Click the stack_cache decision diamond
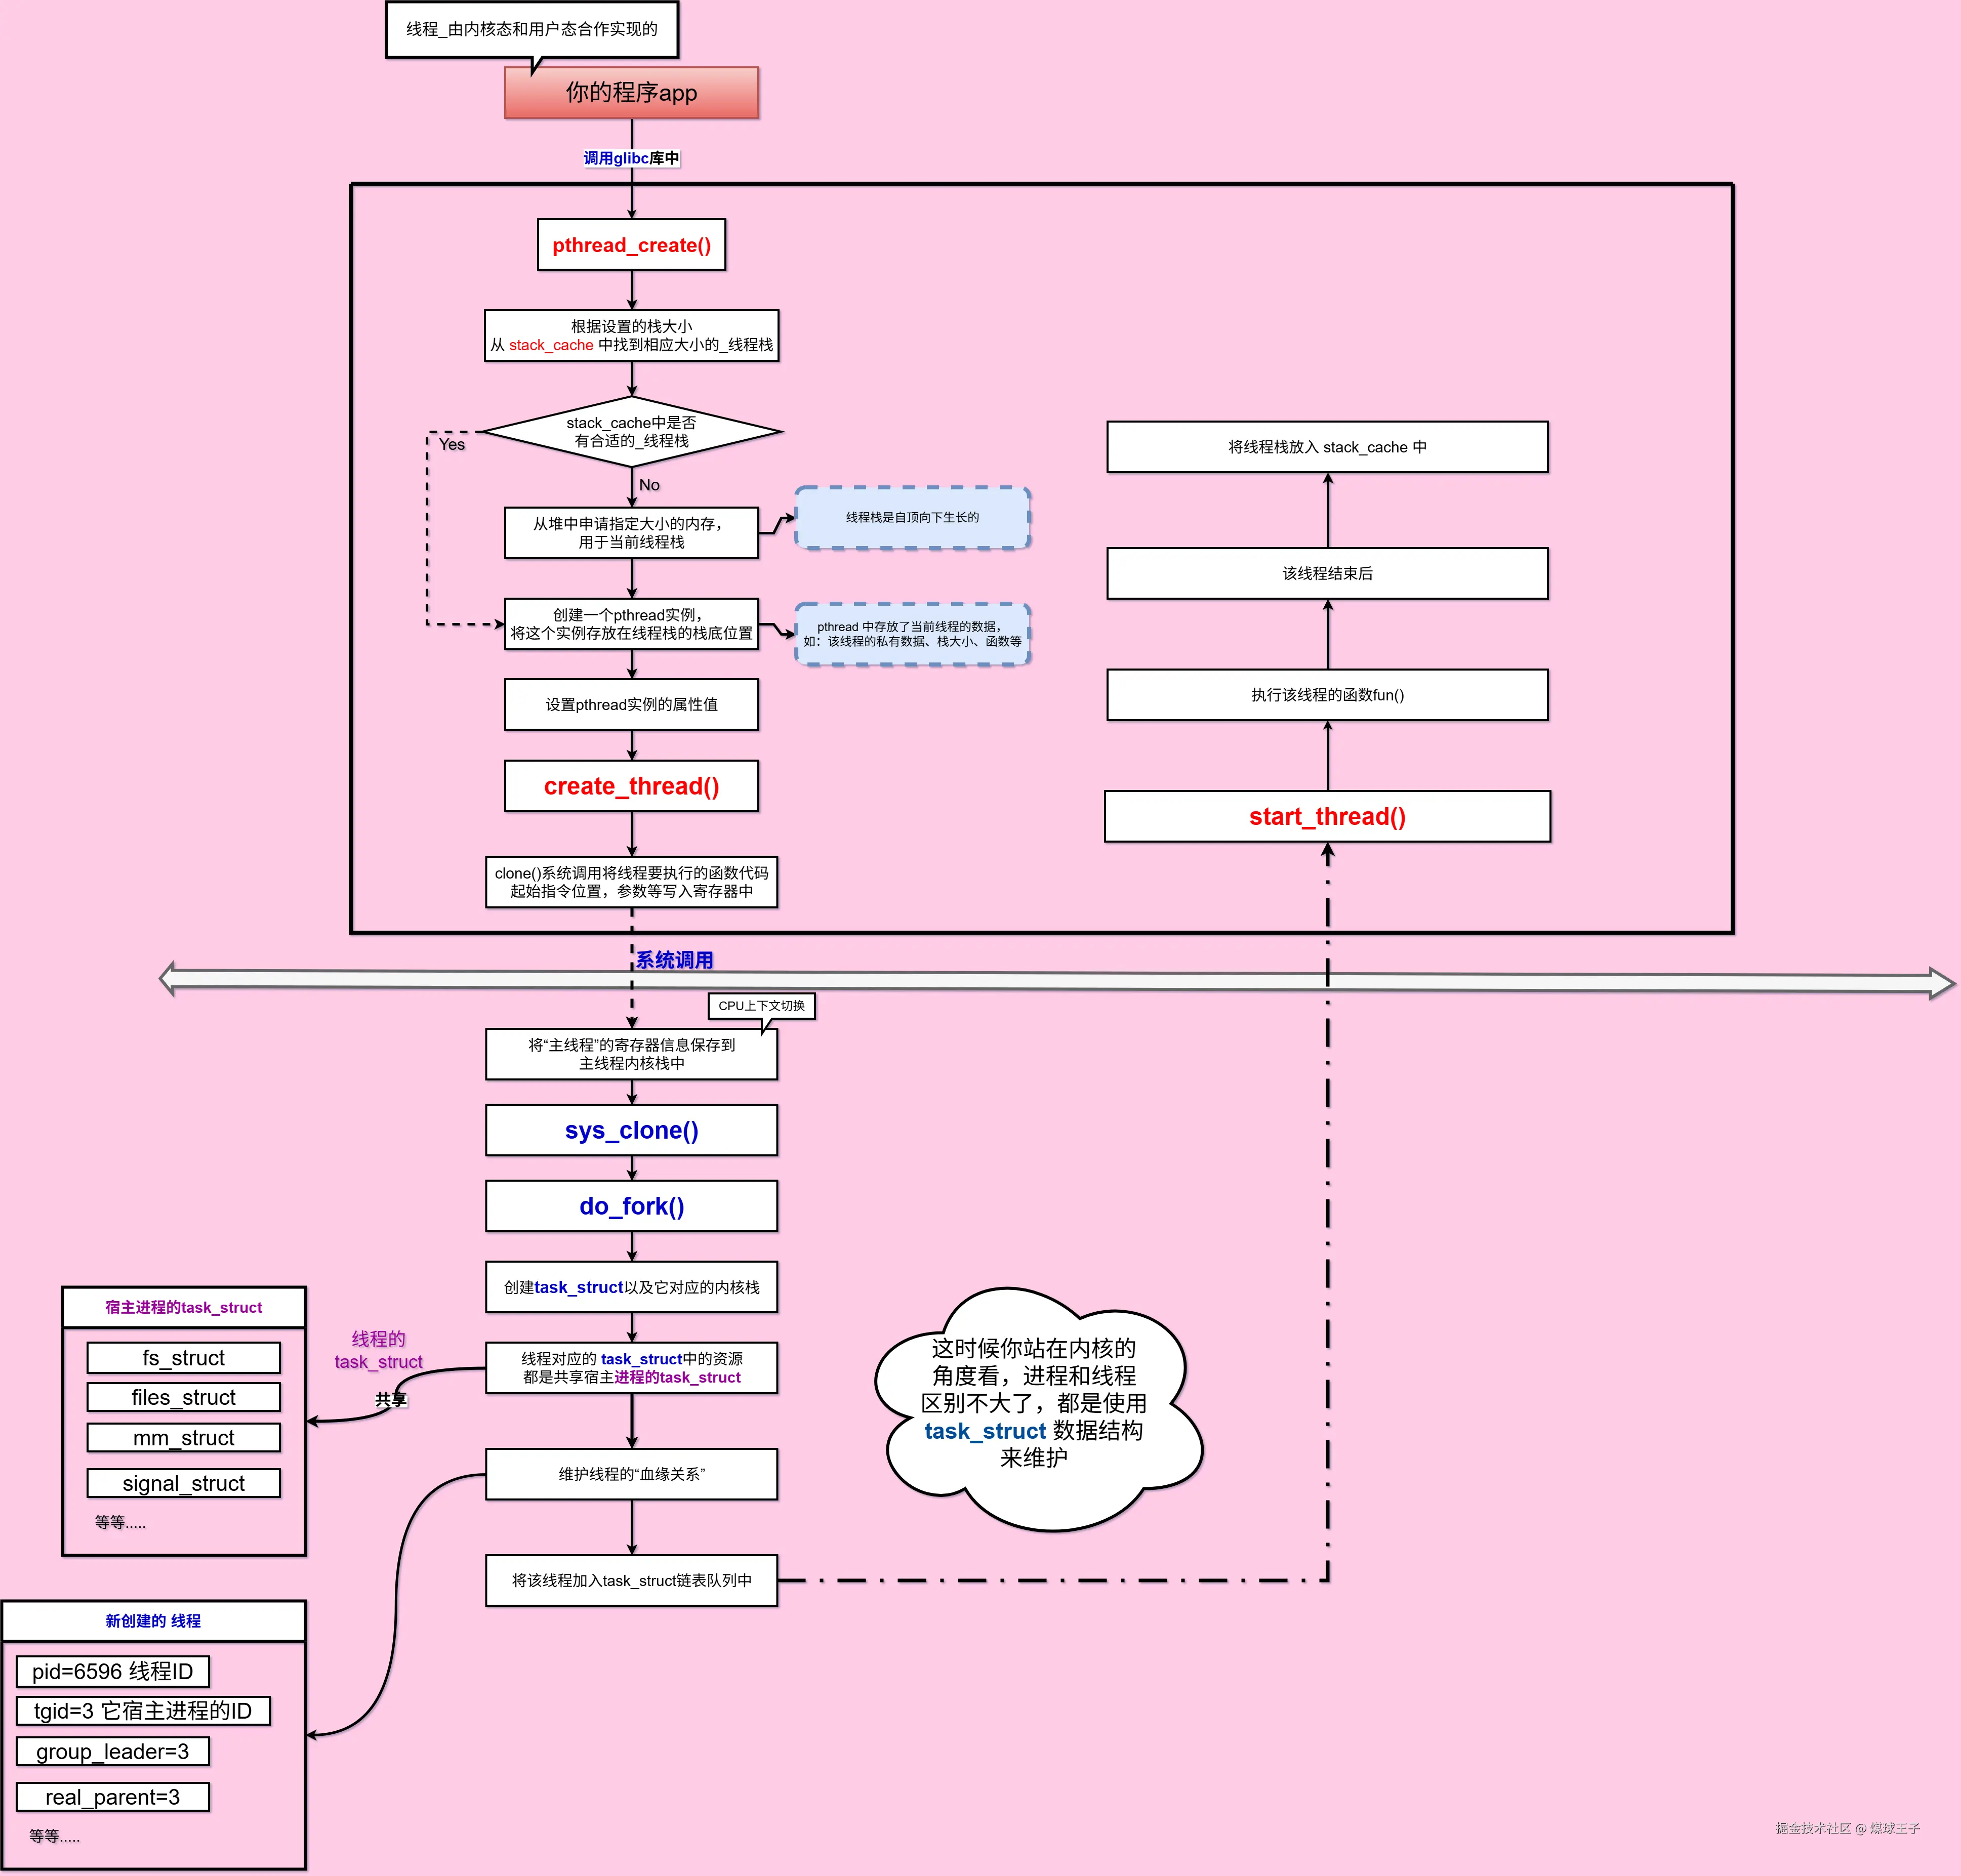The height and width of the screenshot is (1876, 1961). click(631, 432)
